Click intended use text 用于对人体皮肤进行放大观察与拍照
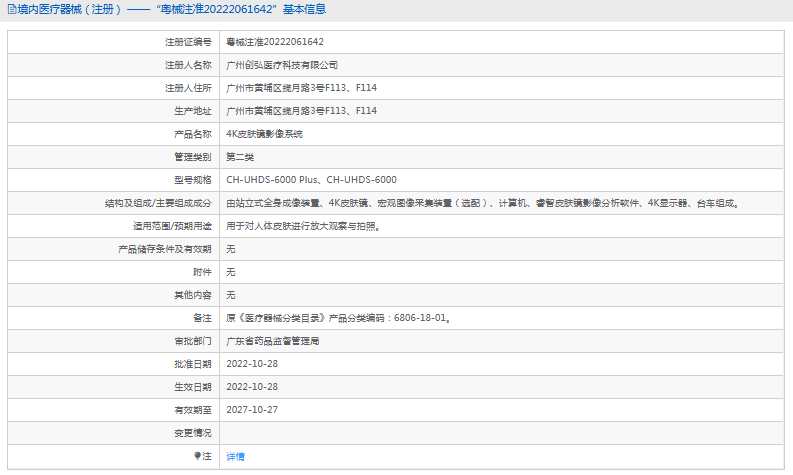 click(303, 226)
